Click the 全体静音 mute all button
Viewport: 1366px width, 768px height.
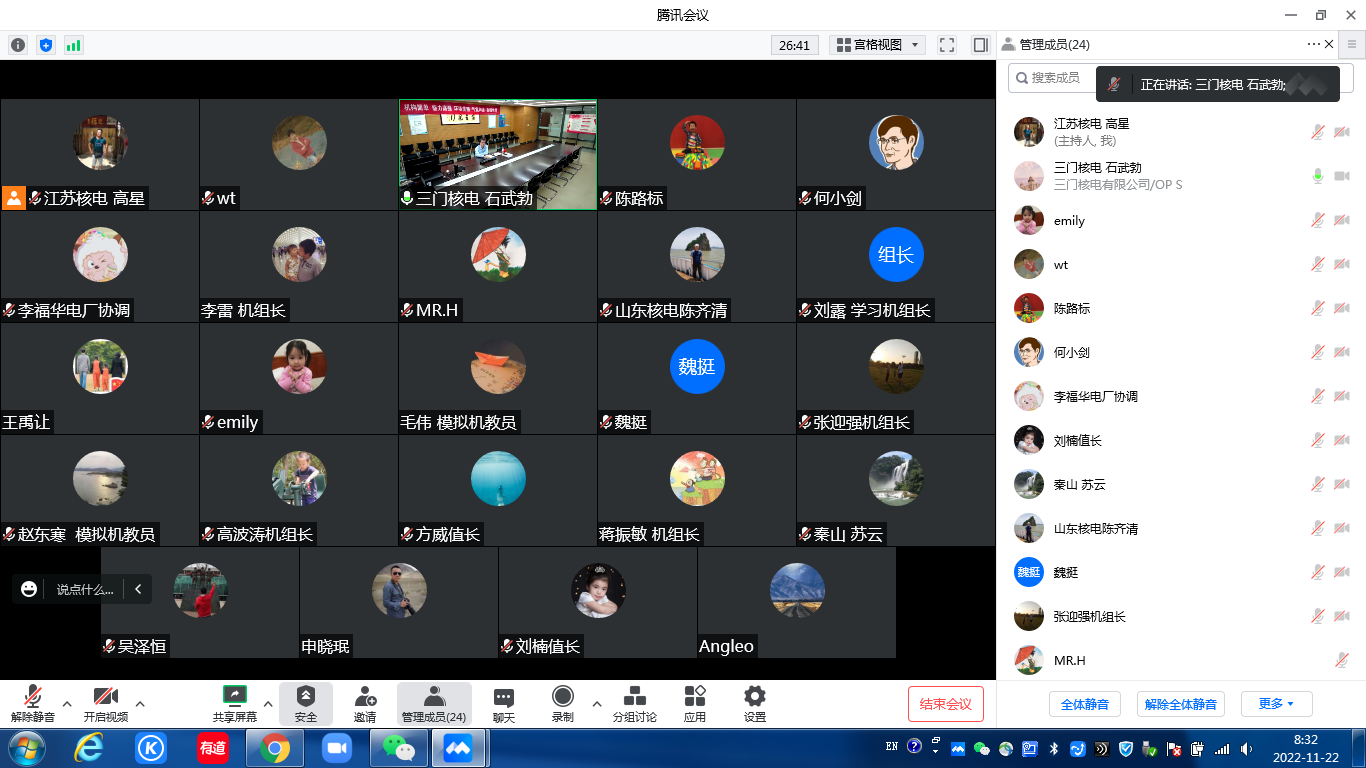pos(1084,704)
